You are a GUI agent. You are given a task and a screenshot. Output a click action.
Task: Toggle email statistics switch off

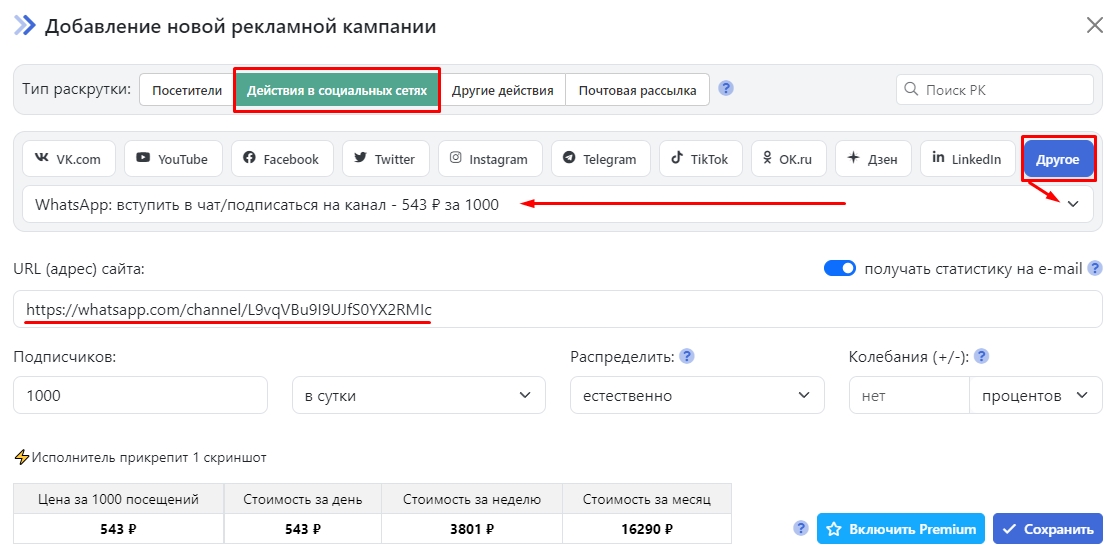point(839,268)
